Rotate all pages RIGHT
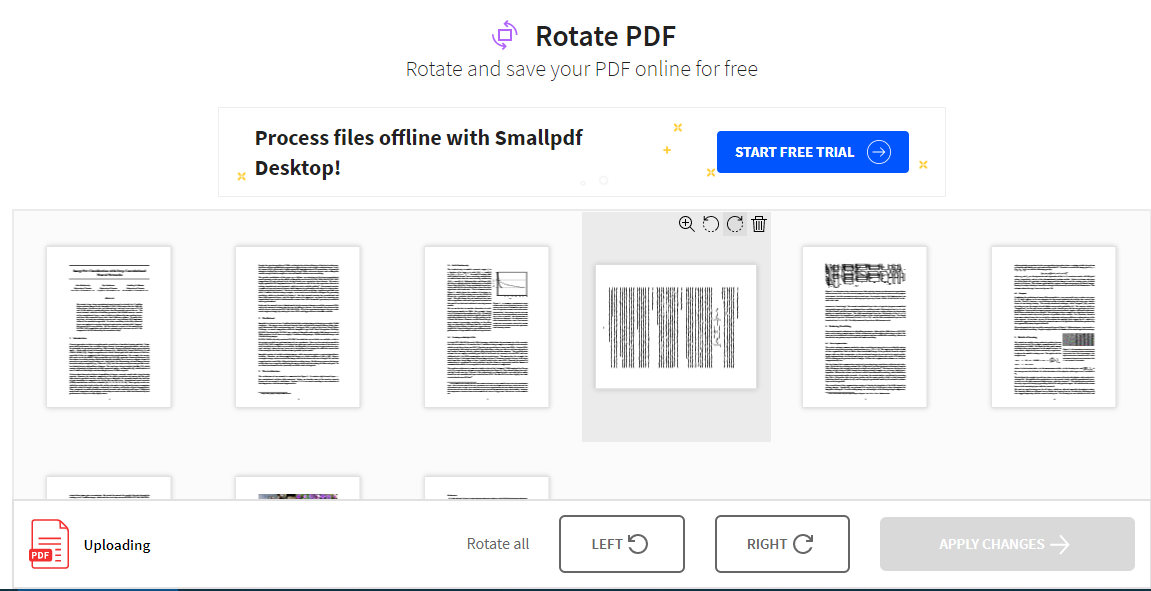Screen dimensions: 1151x591 [783, 544]
